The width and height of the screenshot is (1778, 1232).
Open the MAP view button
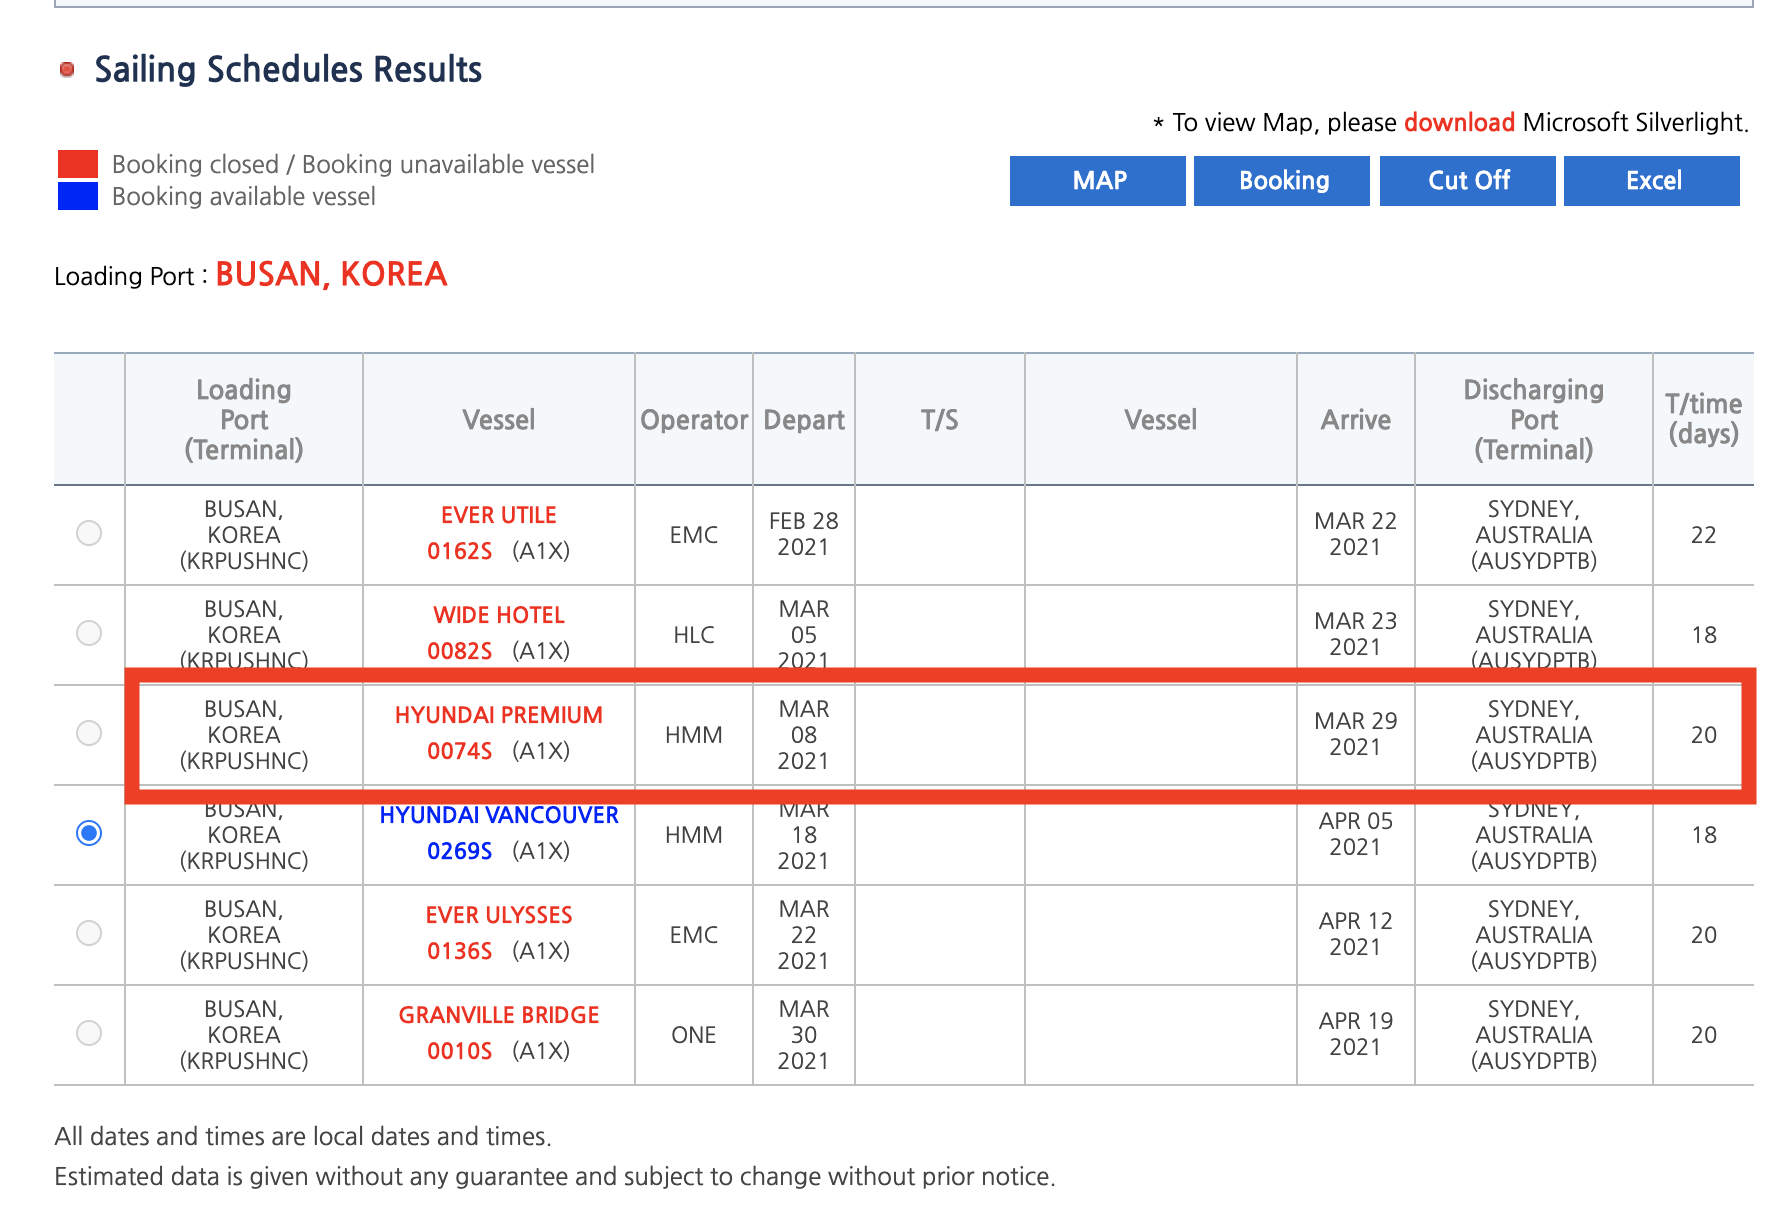point(1097,181)
